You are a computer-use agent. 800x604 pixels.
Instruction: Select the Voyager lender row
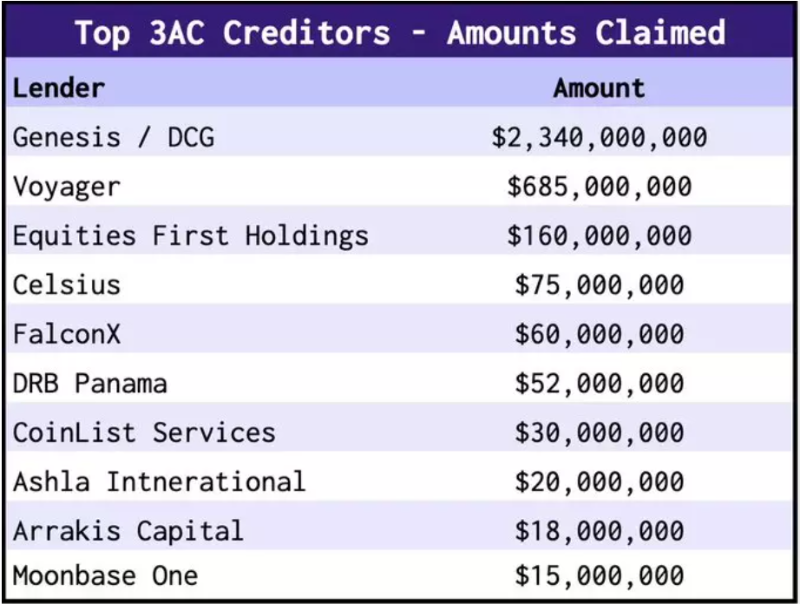(66, 186)
